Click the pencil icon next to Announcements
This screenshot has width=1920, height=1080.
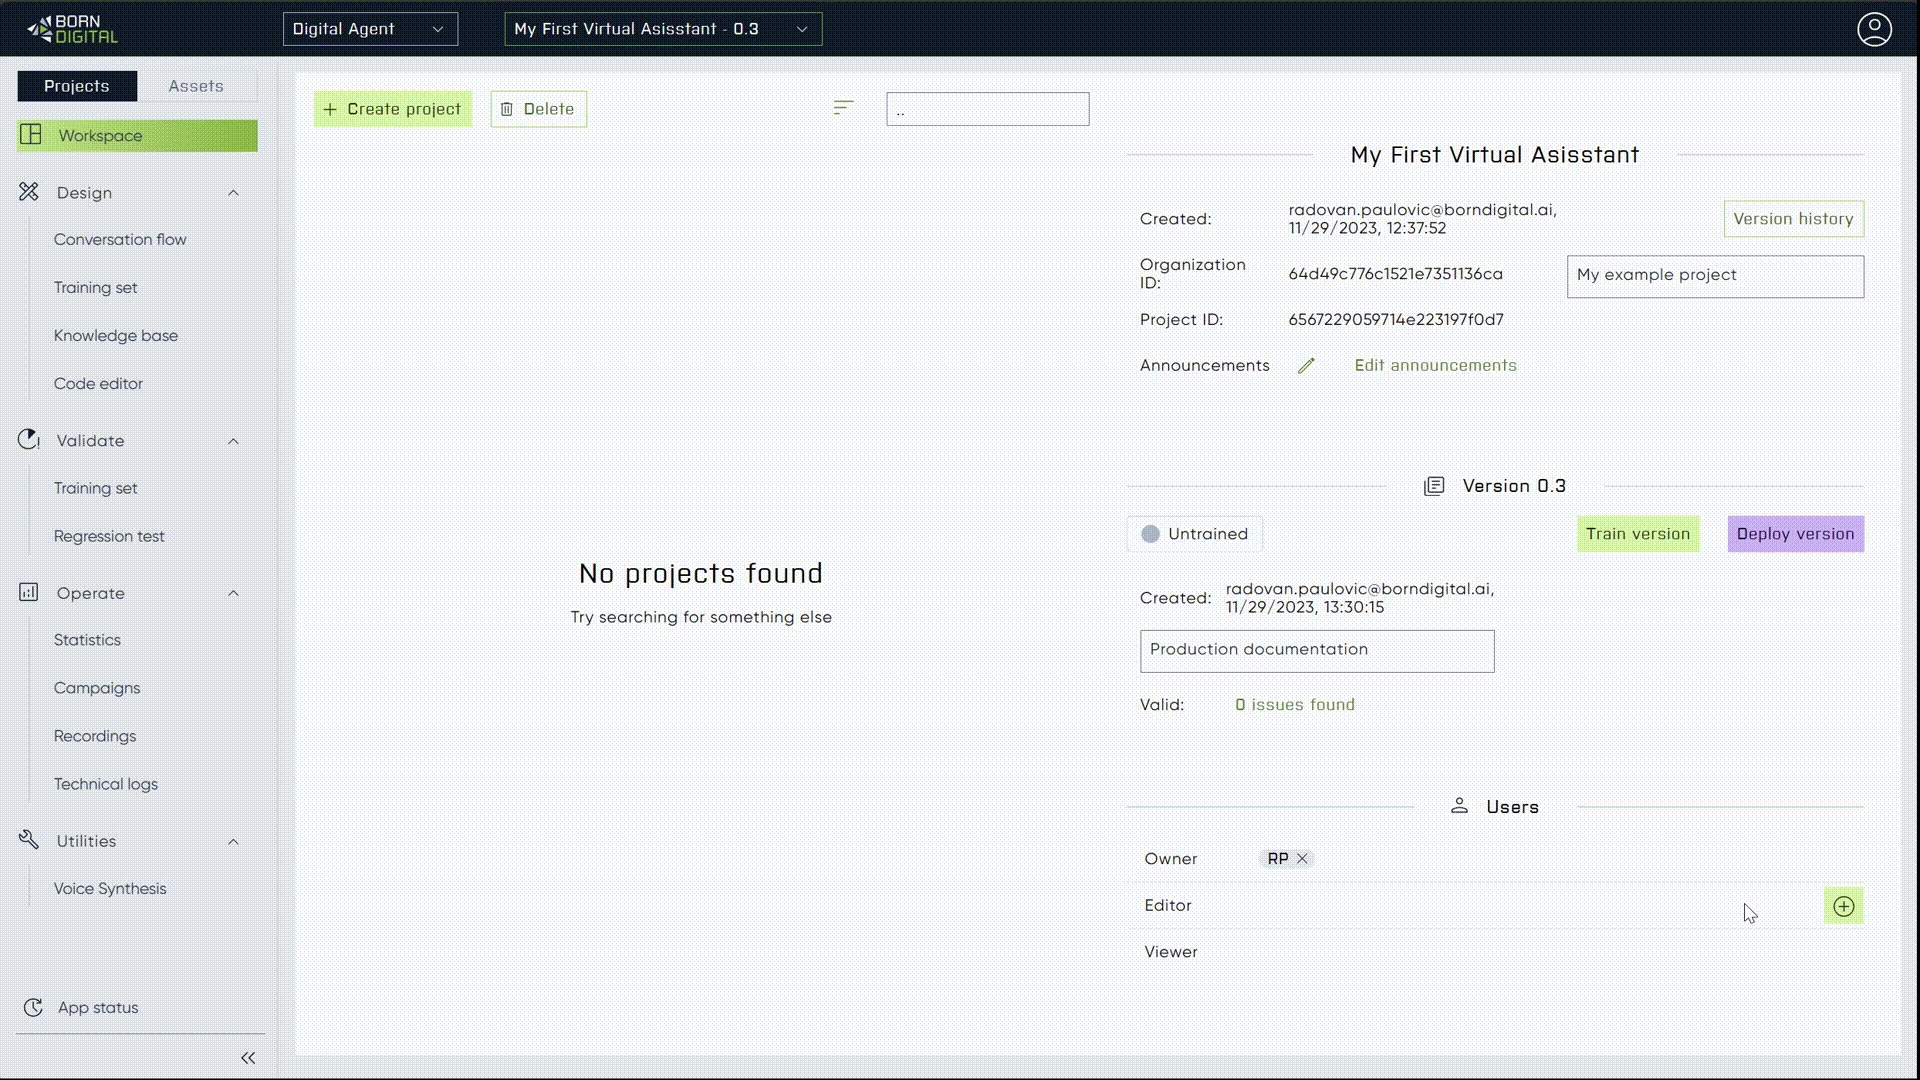click(x=1306, y=366)
